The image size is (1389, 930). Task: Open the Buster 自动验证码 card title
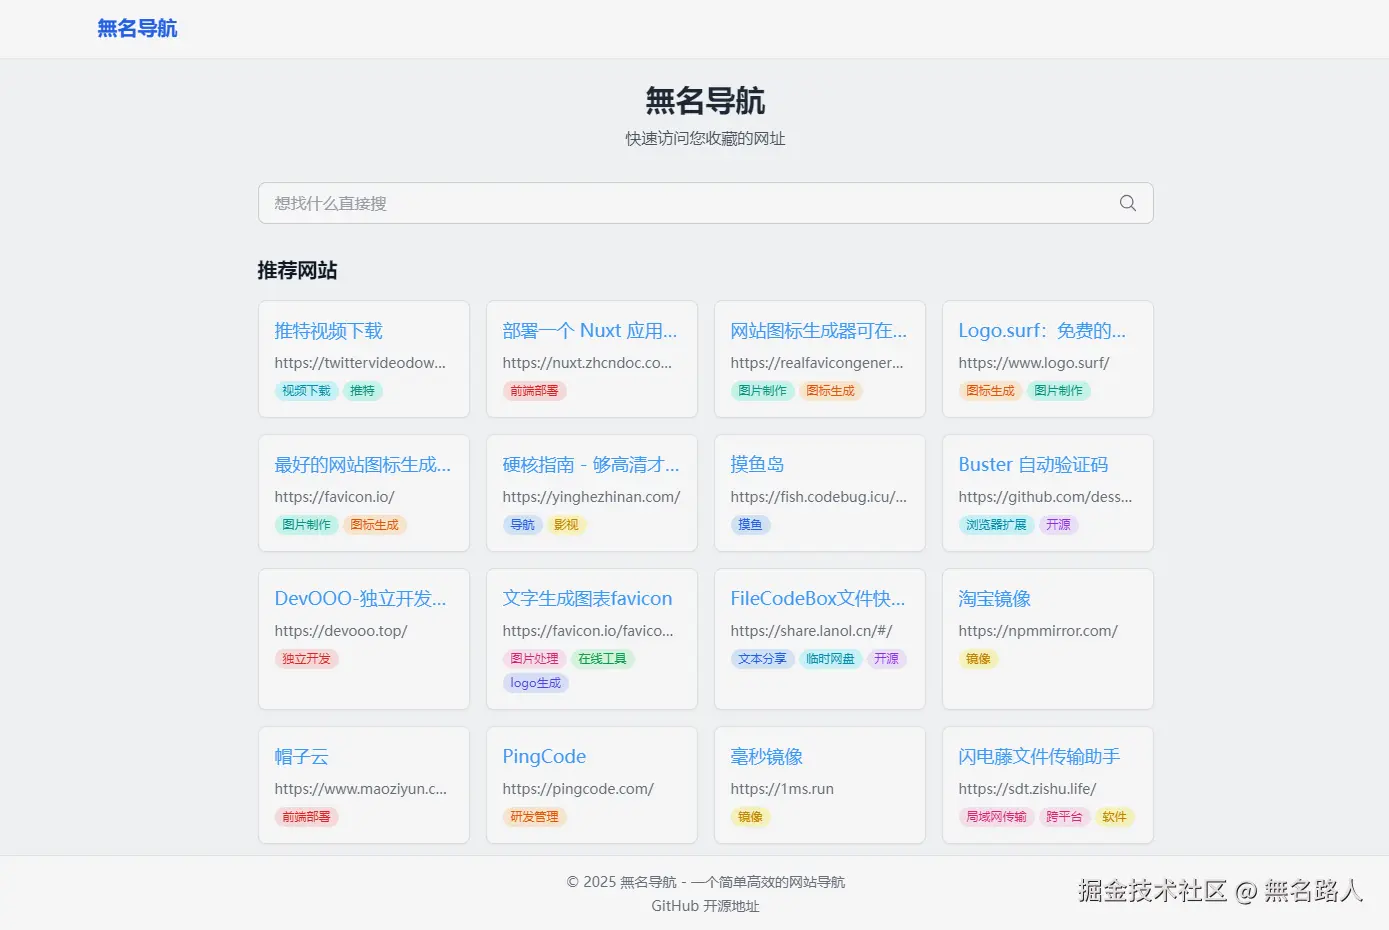(x=1033, y=465)
